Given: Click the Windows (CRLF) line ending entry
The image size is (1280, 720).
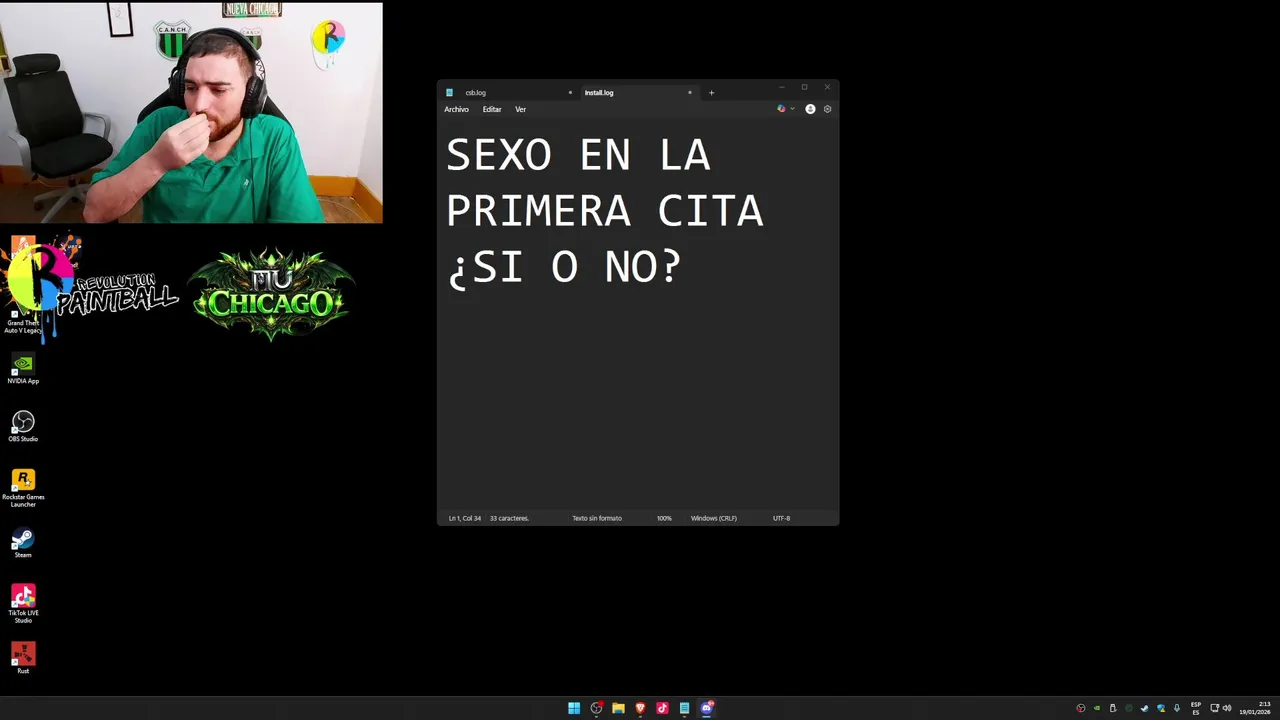Looking at the screenshot, I should click(714, 518).
